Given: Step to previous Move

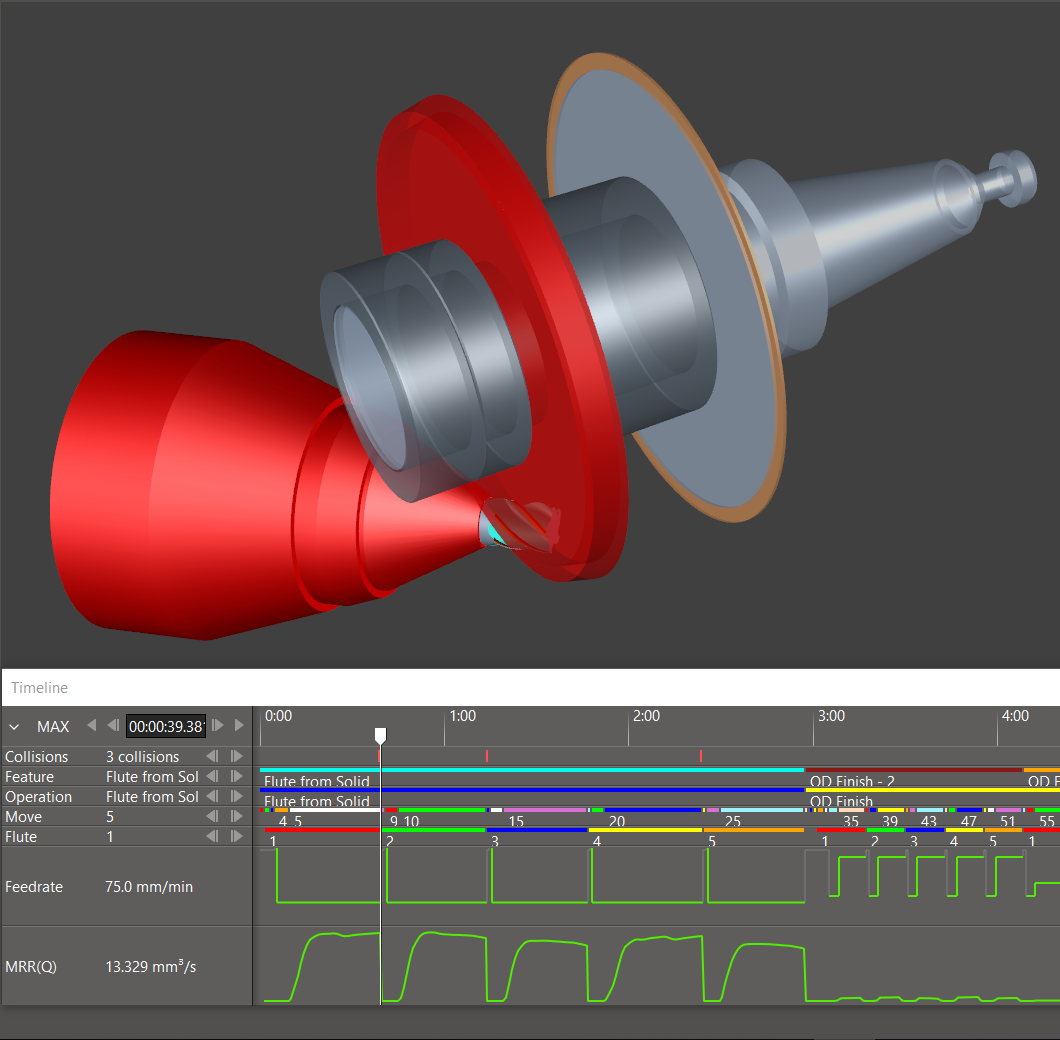Looking at the screenshot, I should pyautogui.click(x=212, y=817).
